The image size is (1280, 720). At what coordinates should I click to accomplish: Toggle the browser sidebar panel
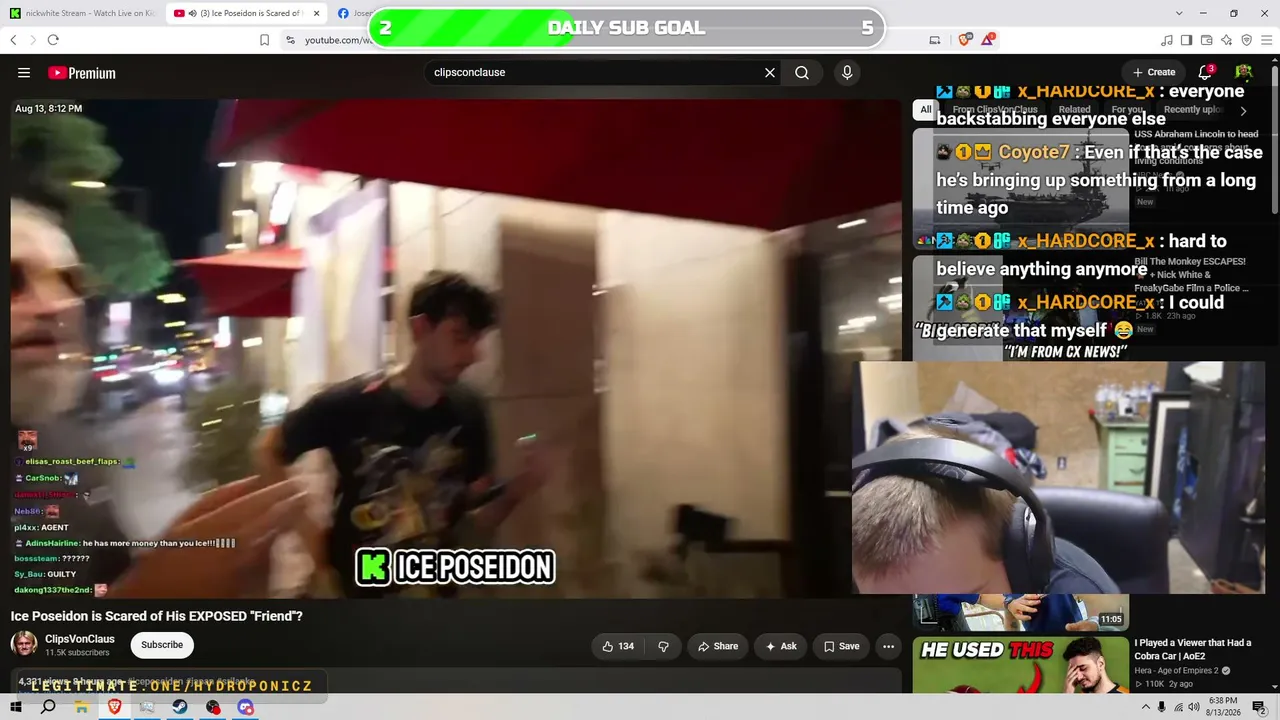[1187, 40]
